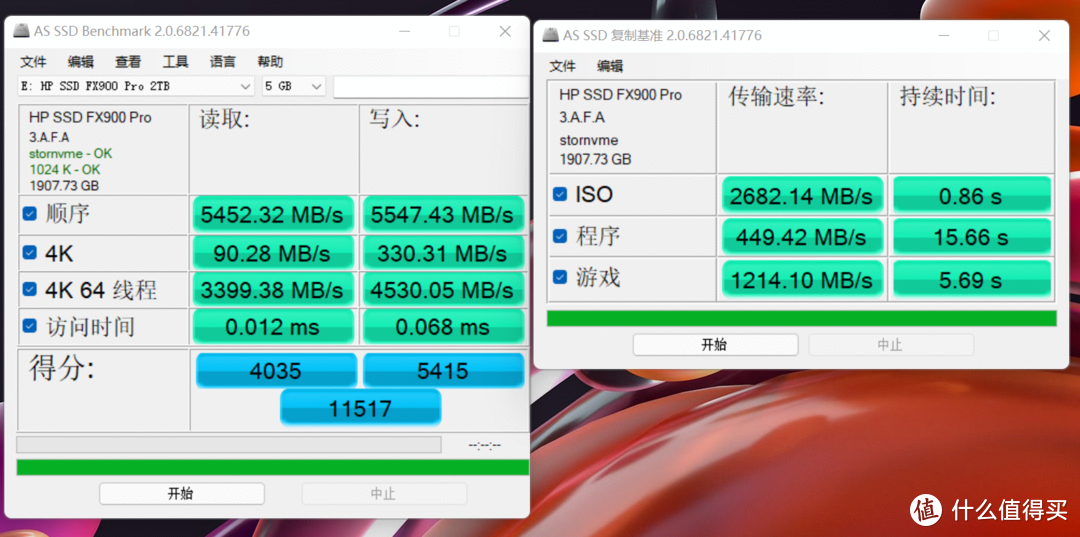Open 编辑 menu in 复制基准 window
This screenshot has height=537, width=1080.
click(610, 66)
